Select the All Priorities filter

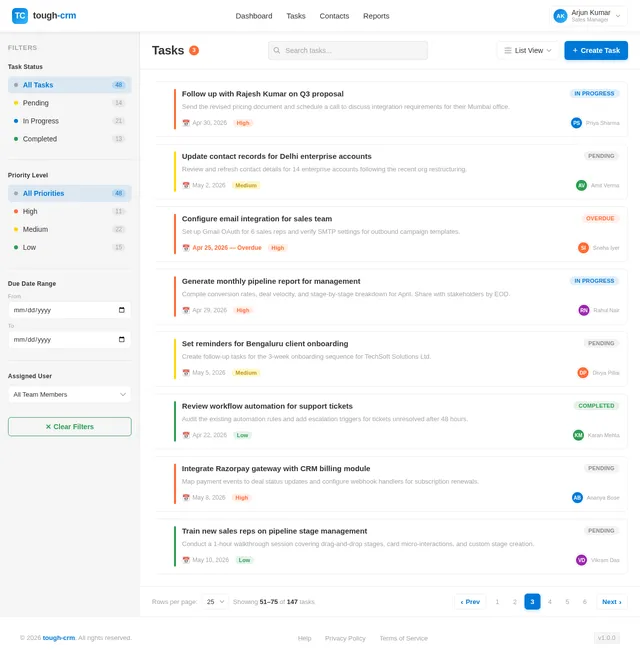[70, 193]
